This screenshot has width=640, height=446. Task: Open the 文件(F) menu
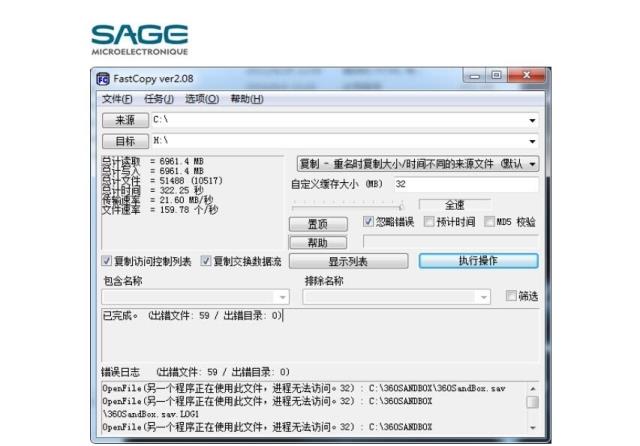(x=117, y=99)
